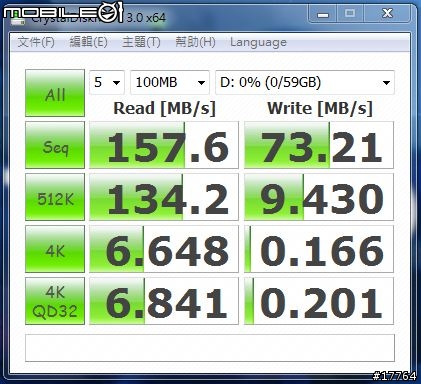The height and width of the screenshot is (384, 421).
Task: Run all benchmarks with the All button
Action: click(55, 93)
